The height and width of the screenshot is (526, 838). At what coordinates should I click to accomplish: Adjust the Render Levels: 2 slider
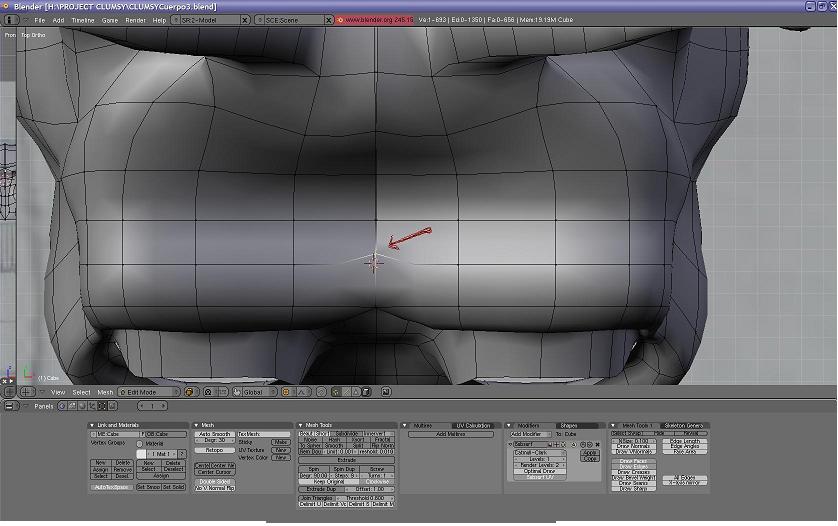tap(540, 465)
